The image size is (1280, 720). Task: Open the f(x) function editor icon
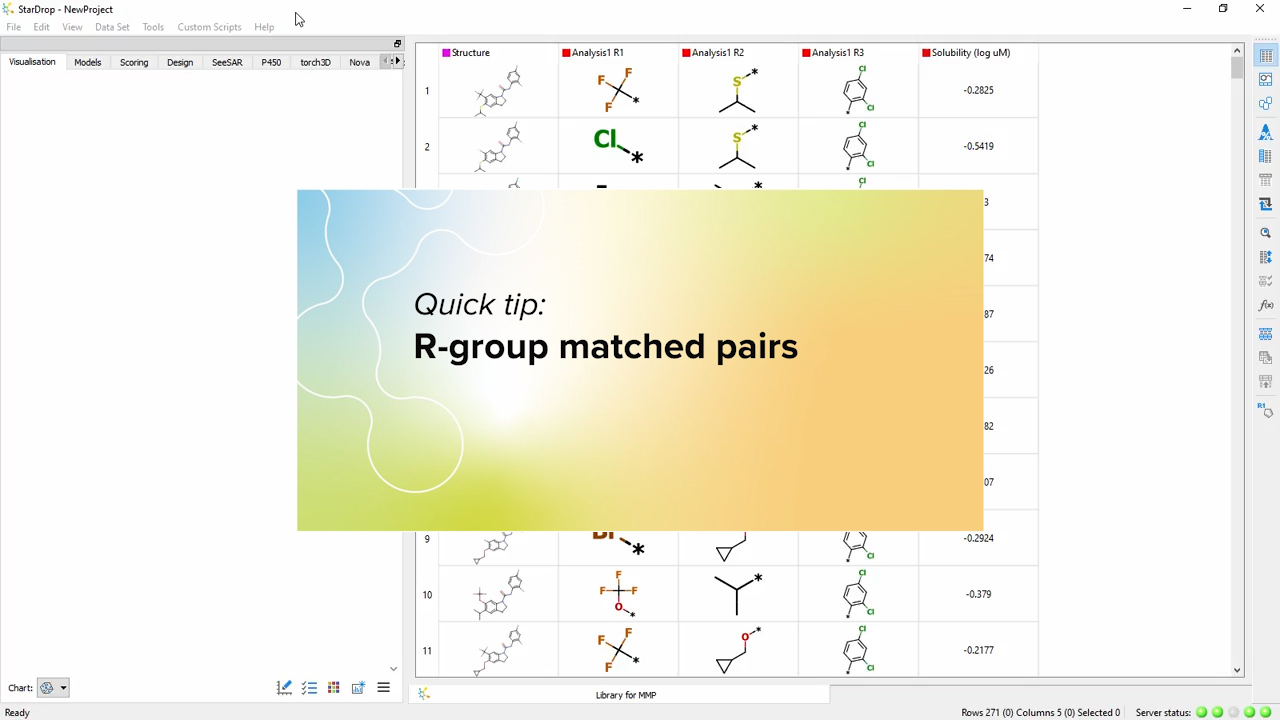tap(1265, 305)
